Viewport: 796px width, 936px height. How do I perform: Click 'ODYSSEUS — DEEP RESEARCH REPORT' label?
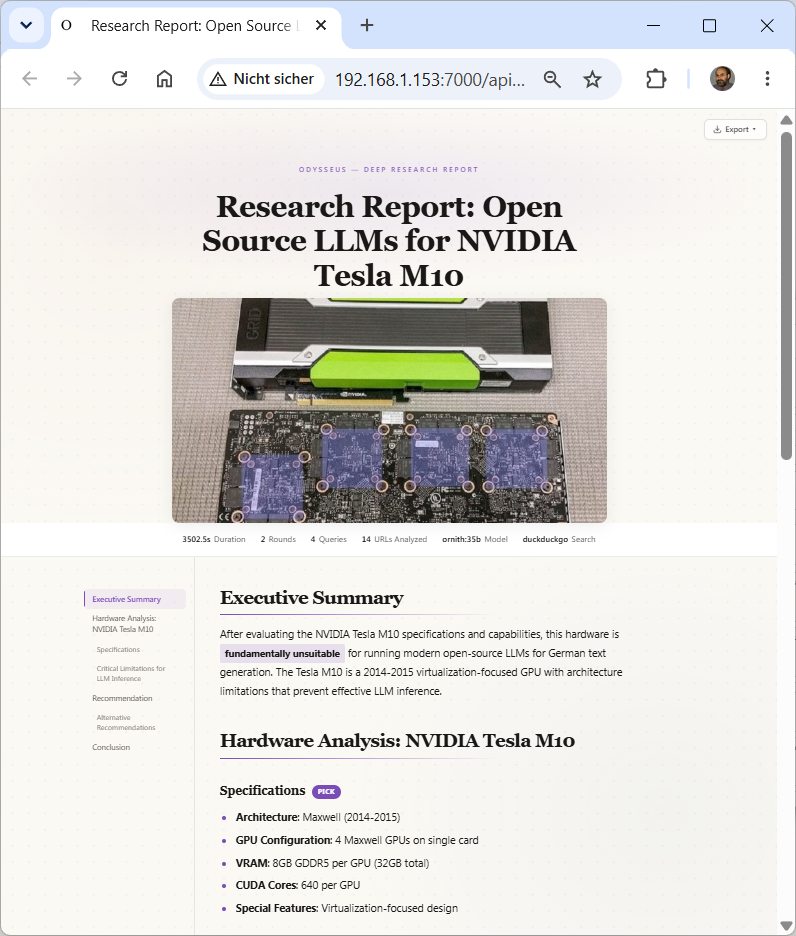click(x=389, y=170)
